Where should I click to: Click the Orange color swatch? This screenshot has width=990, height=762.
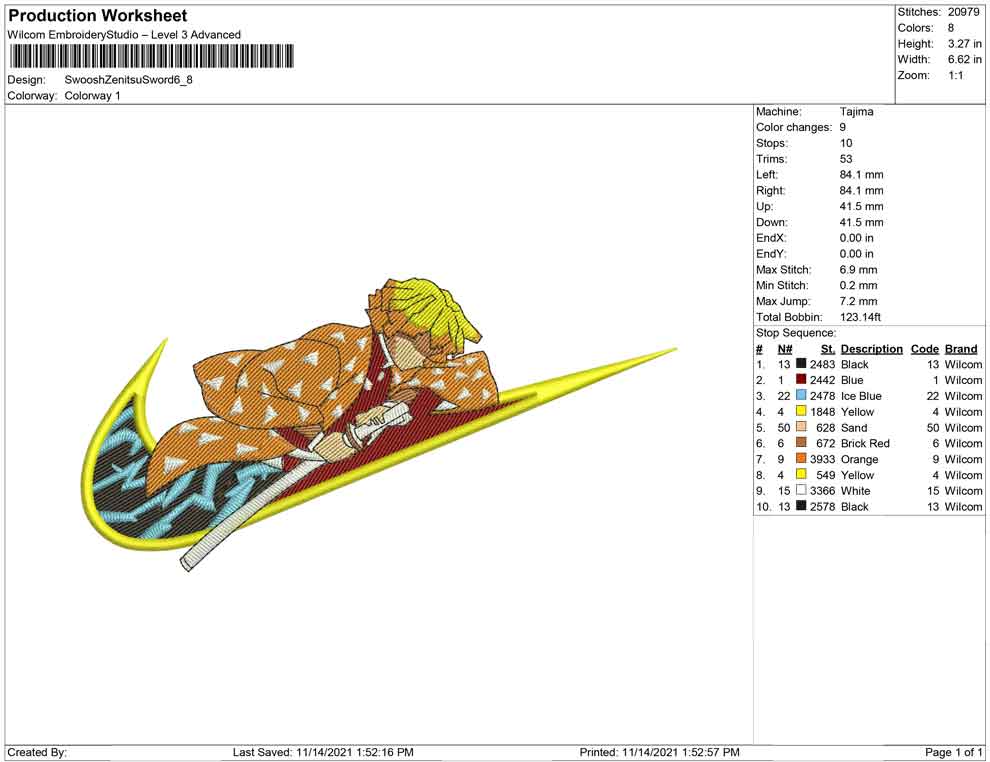click(801, 458)
